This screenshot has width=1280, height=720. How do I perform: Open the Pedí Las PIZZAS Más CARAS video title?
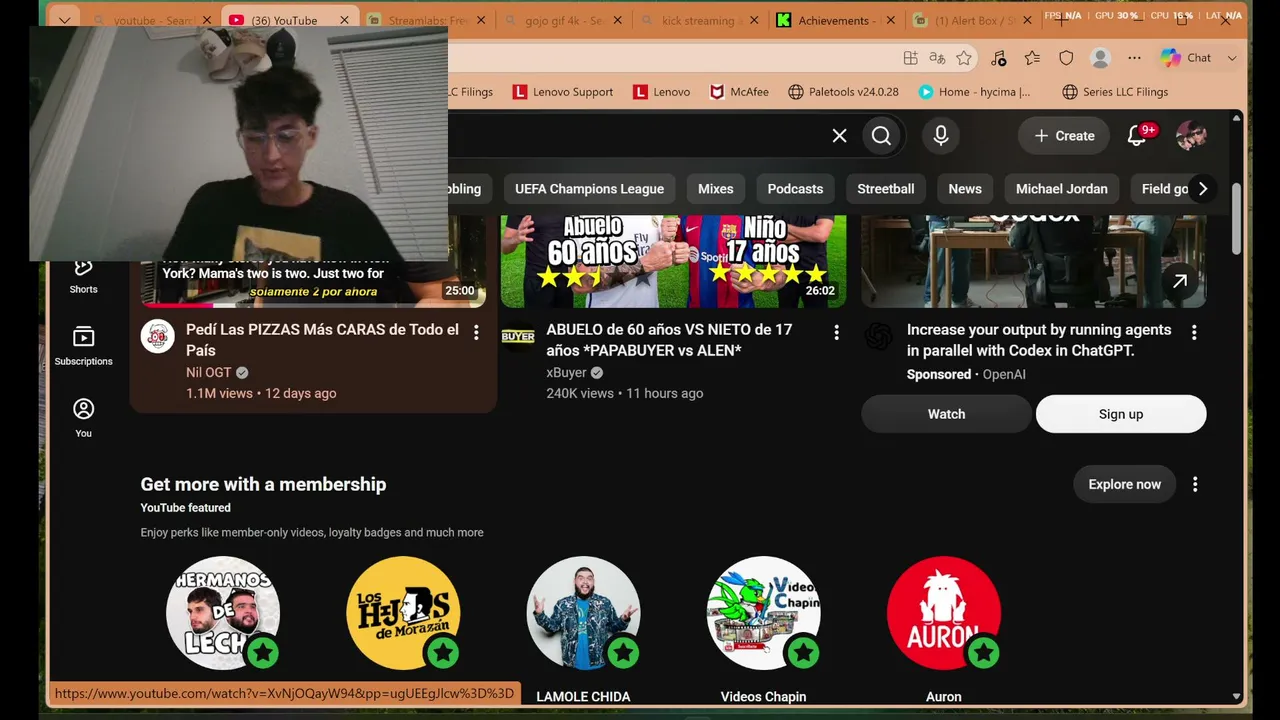pos(322,340)
